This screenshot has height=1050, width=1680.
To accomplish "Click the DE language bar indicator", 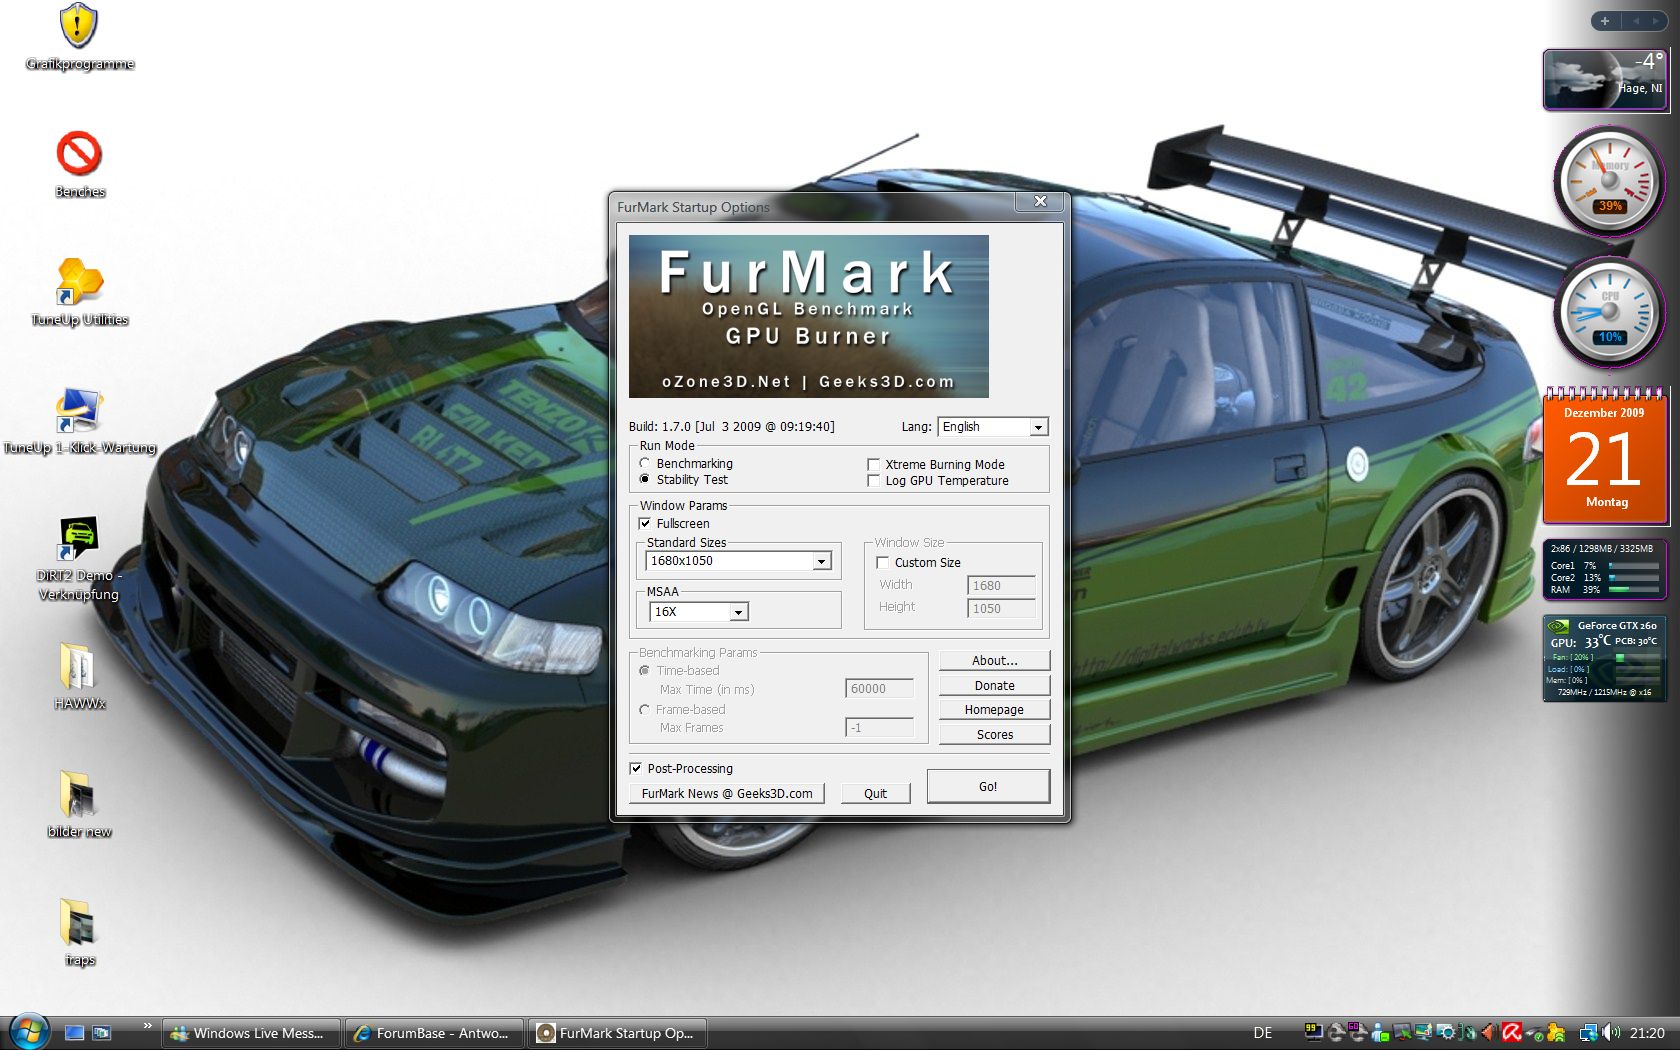I will coord(1263,1033).
